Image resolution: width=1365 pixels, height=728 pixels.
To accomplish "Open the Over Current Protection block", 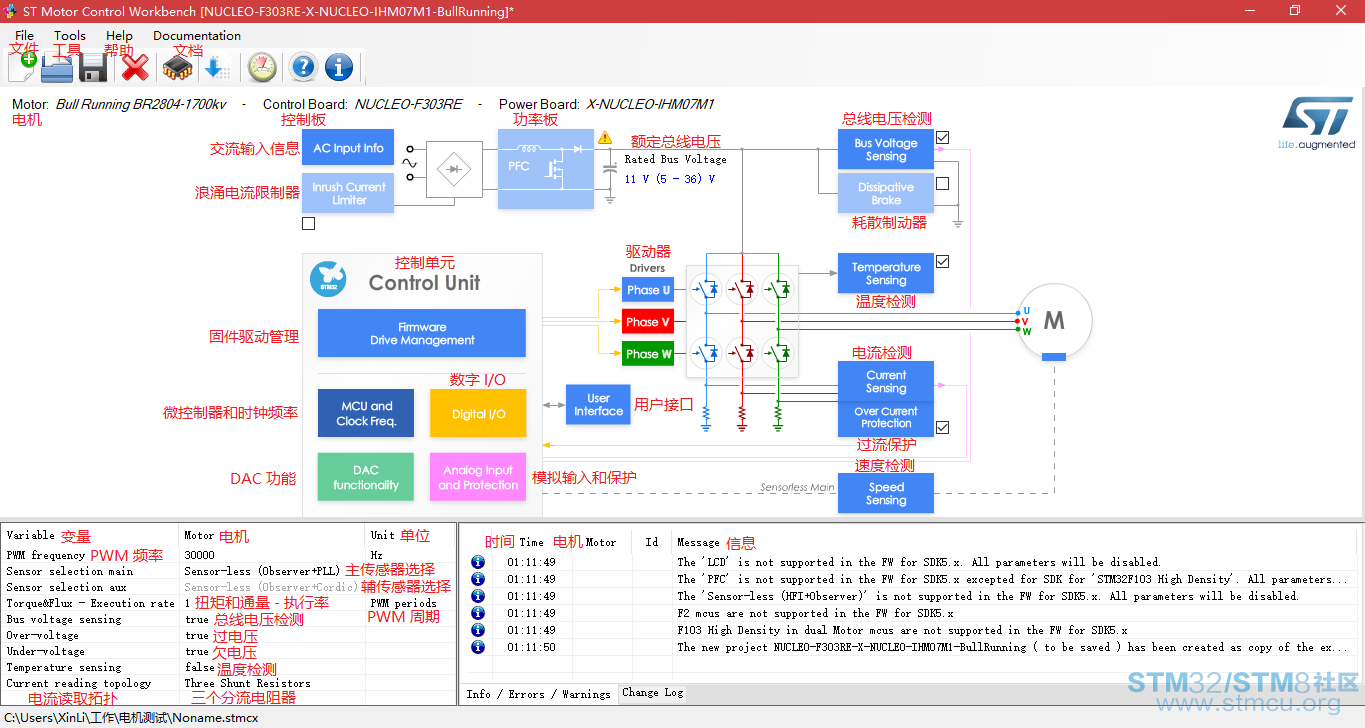I will point(886,417).
